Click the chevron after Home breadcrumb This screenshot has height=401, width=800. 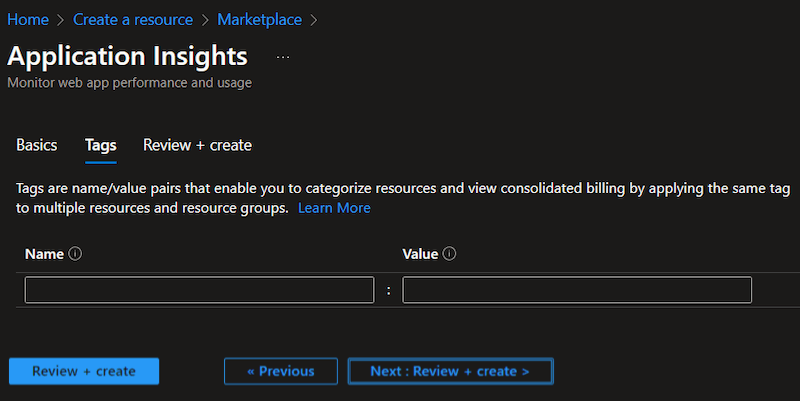pos(61,20)
